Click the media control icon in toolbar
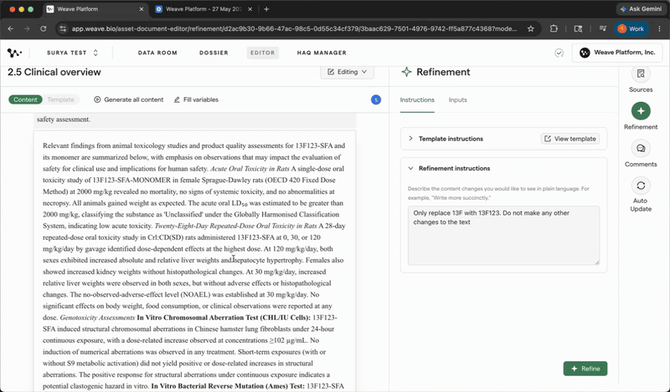 tap(603, 29)
